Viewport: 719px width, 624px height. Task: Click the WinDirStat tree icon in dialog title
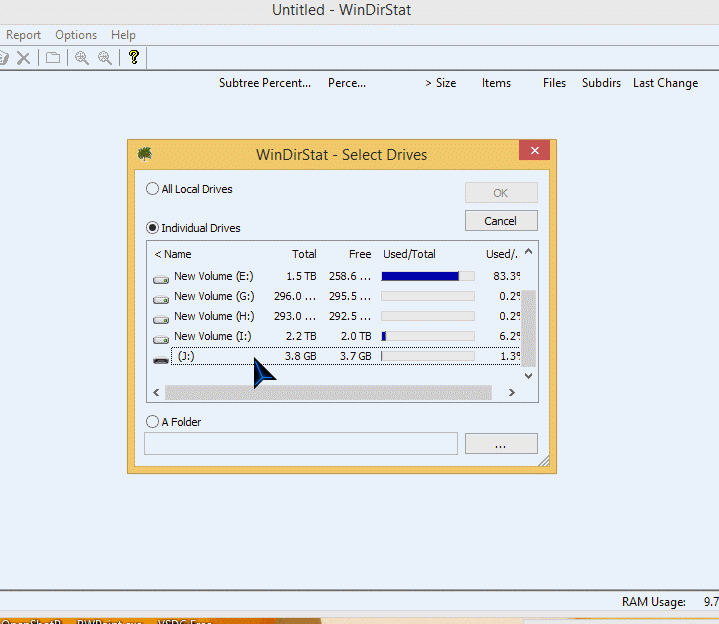pos(145,154)
